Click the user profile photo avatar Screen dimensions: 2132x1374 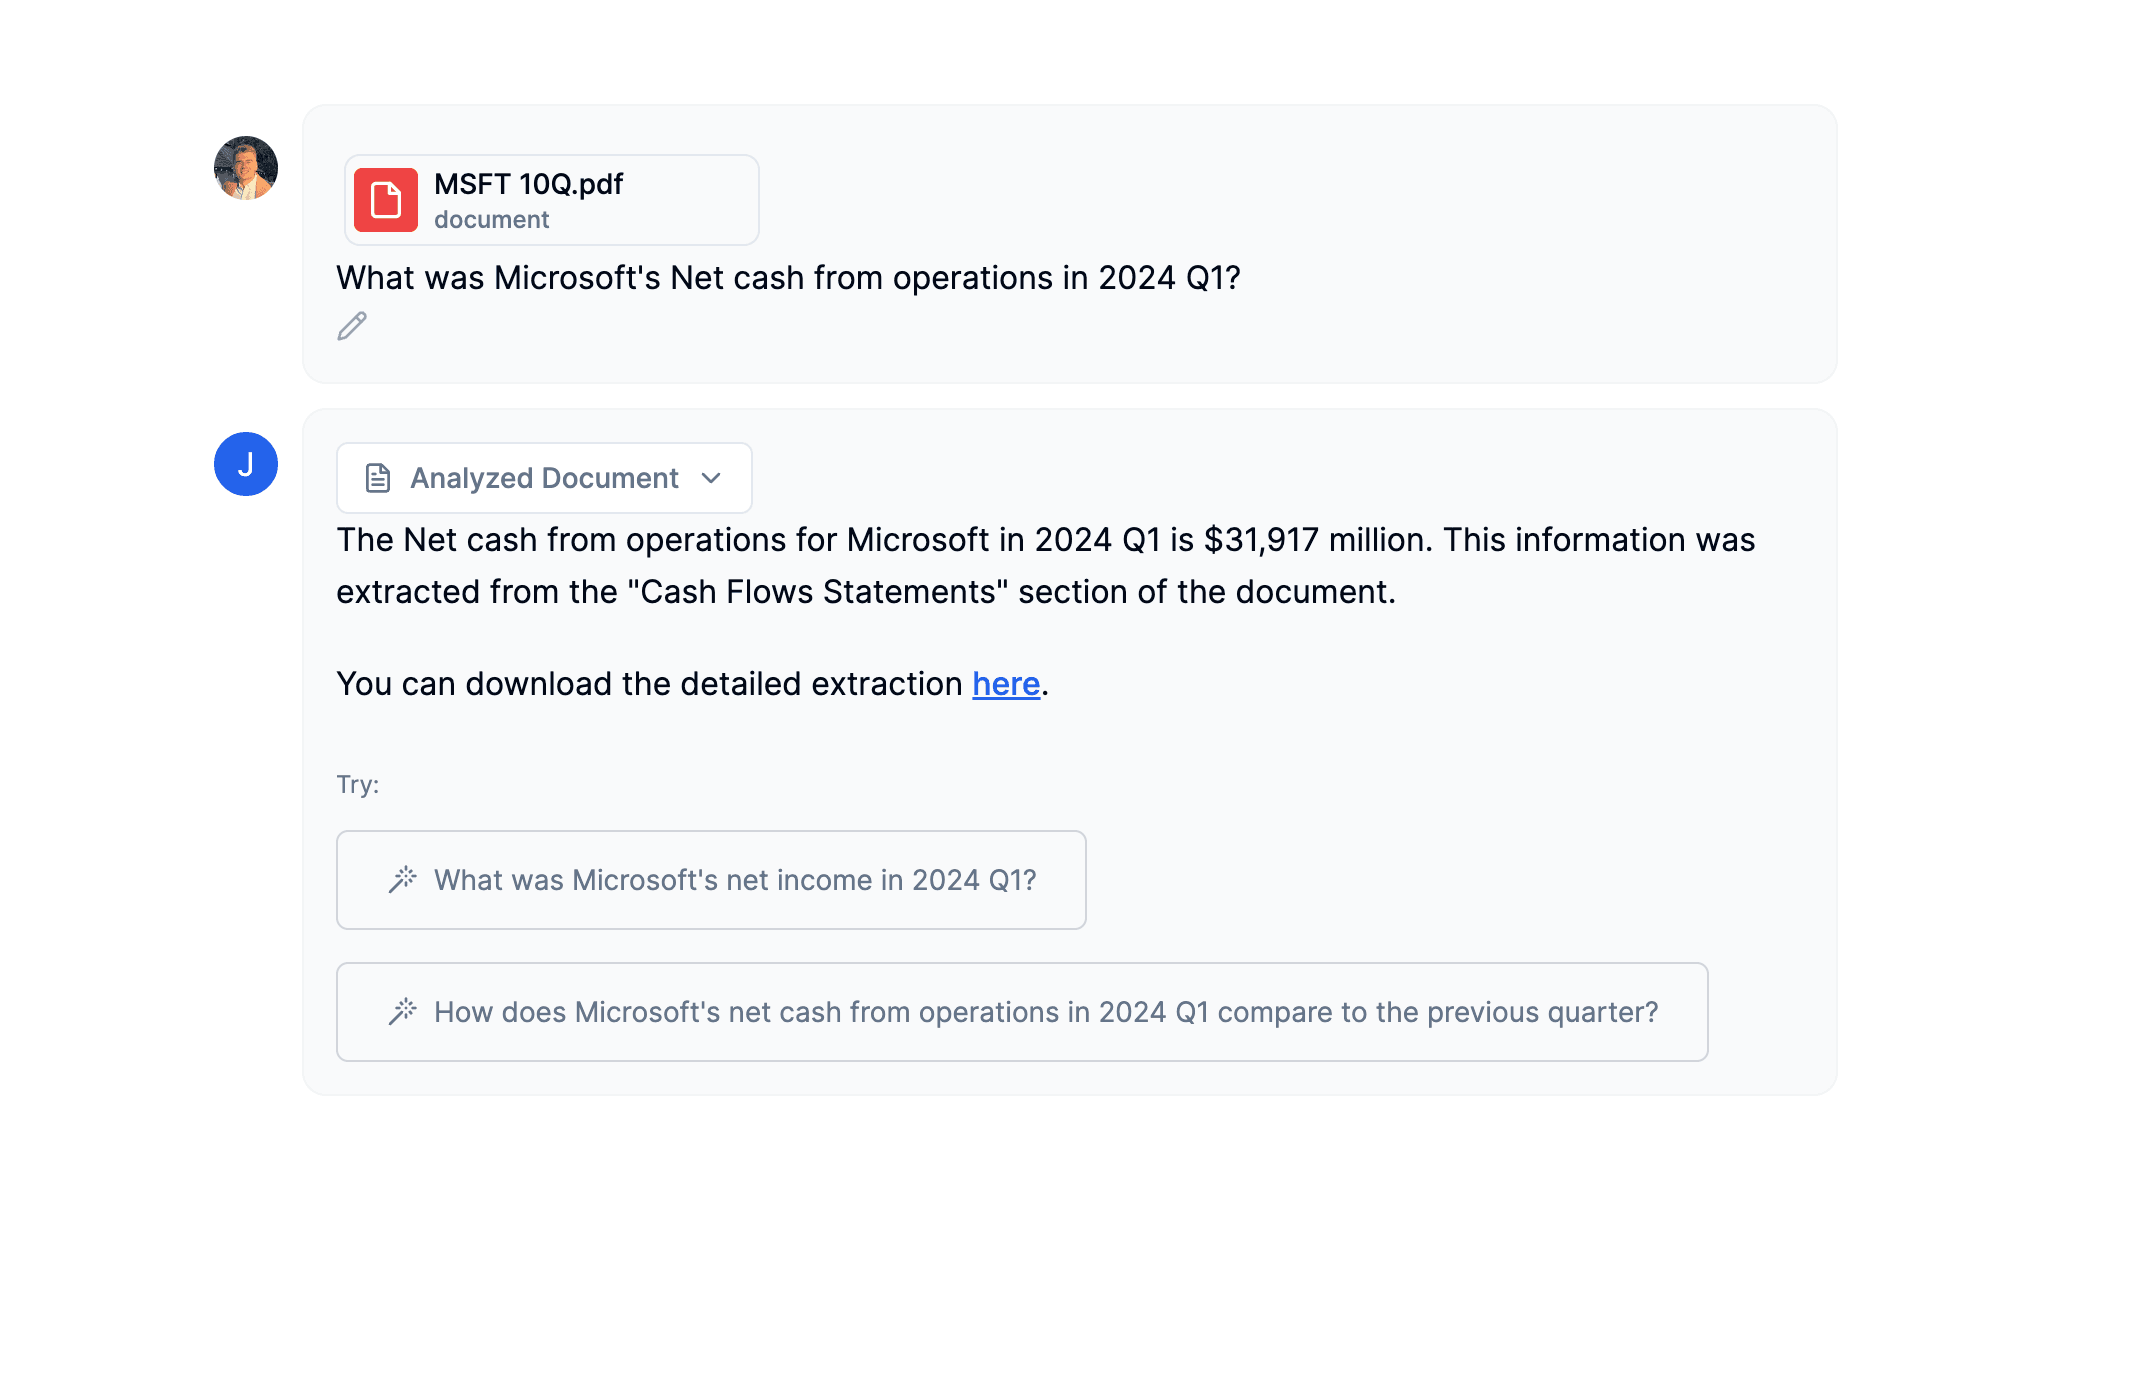click(x=246, y=168)
